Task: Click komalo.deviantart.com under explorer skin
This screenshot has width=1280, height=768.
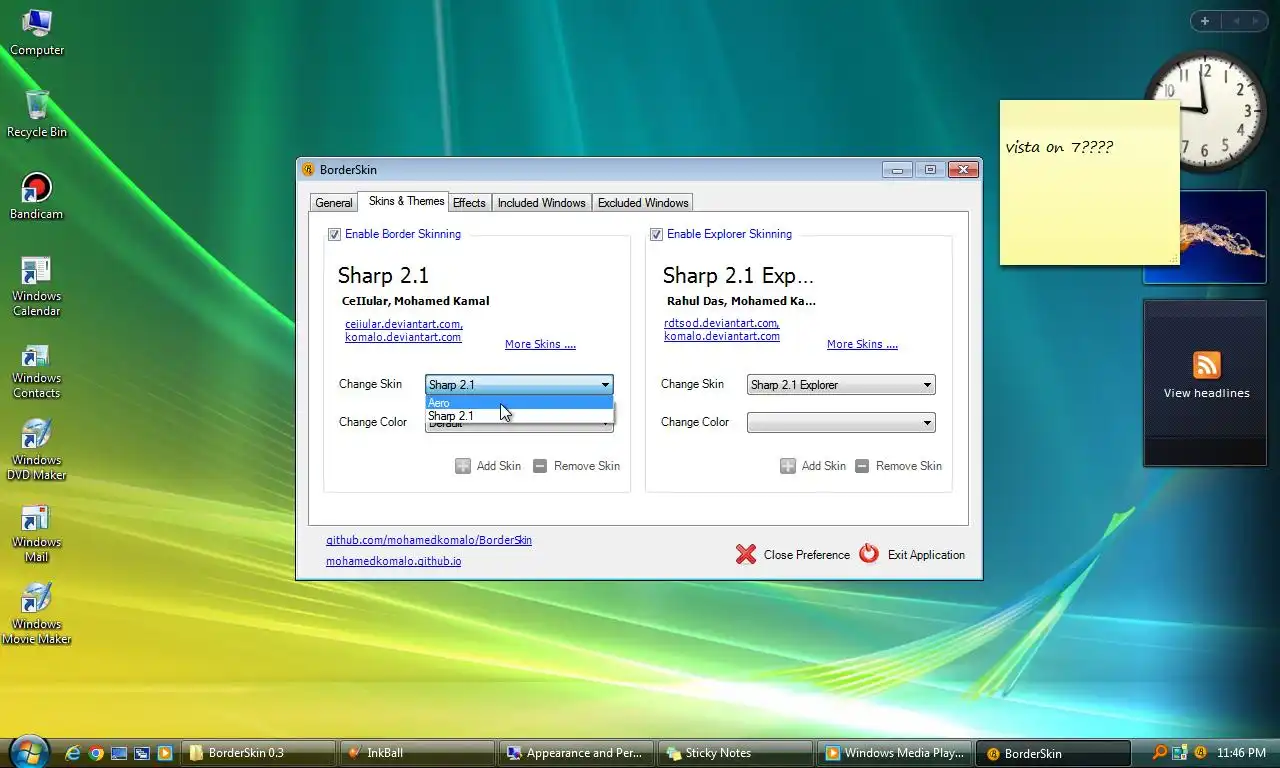Action: [x=722, y=336]
